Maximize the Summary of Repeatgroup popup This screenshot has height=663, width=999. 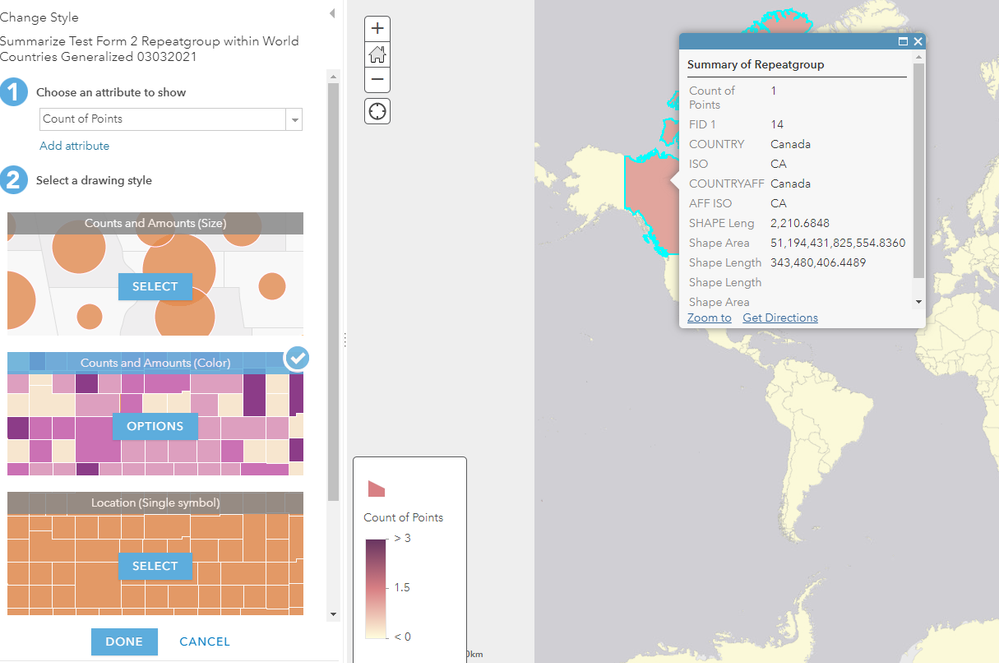coord(903,41)
